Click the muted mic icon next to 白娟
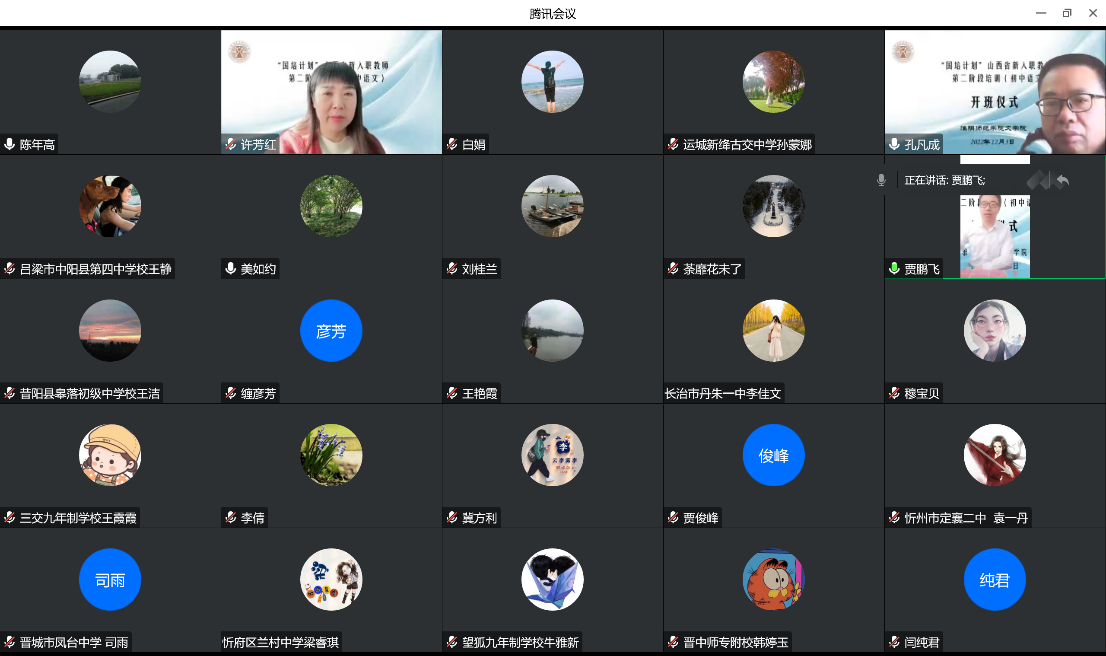Screen dimensions: 1106x656 [x=452, y=145]
